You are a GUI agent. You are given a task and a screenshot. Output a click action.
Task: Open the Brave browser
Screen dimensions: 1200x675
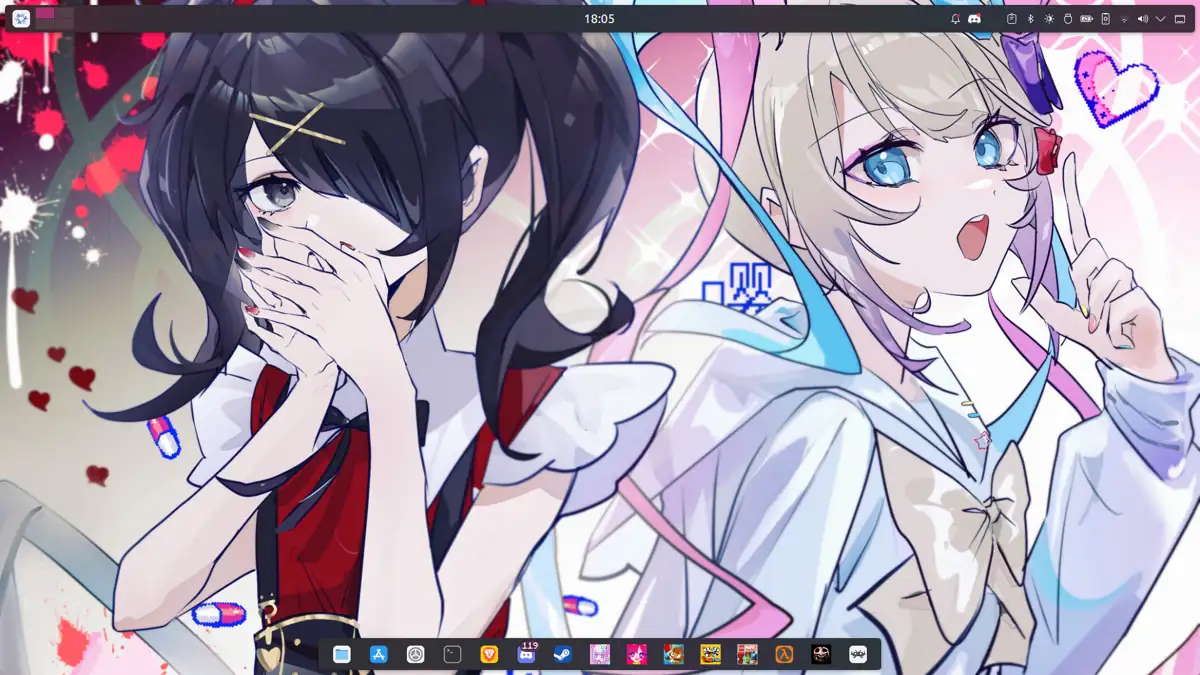[x=489, y=654]
